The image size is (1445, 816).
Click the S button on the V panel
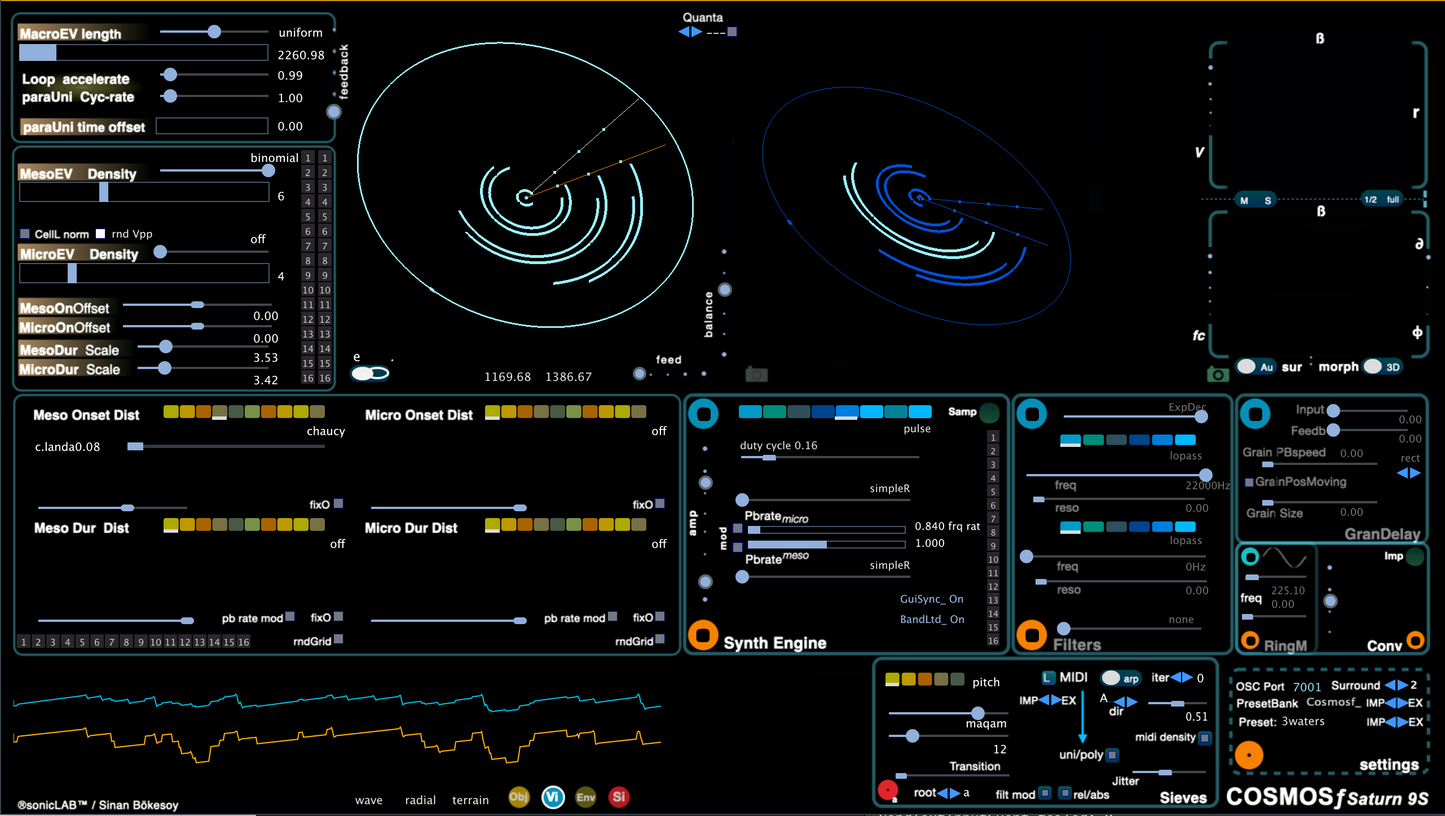[1268, 200]
